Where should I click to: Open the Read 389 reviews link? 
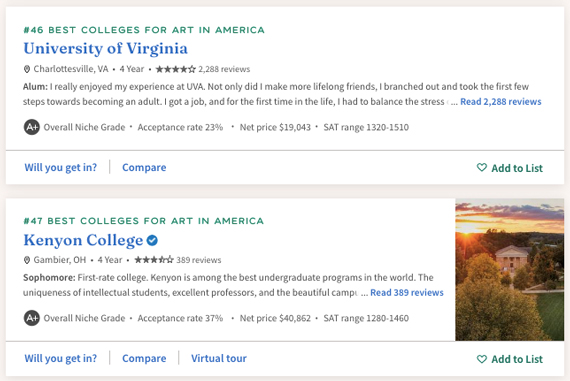coord(407,293)
